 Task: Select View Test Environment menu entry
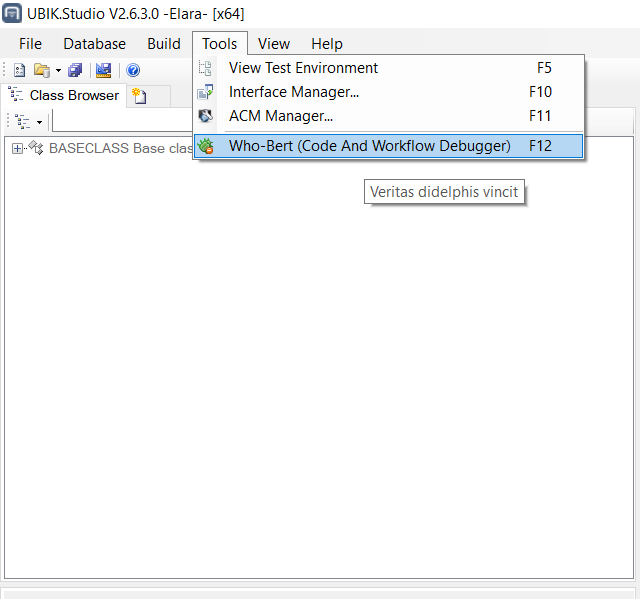coord(304,68)
